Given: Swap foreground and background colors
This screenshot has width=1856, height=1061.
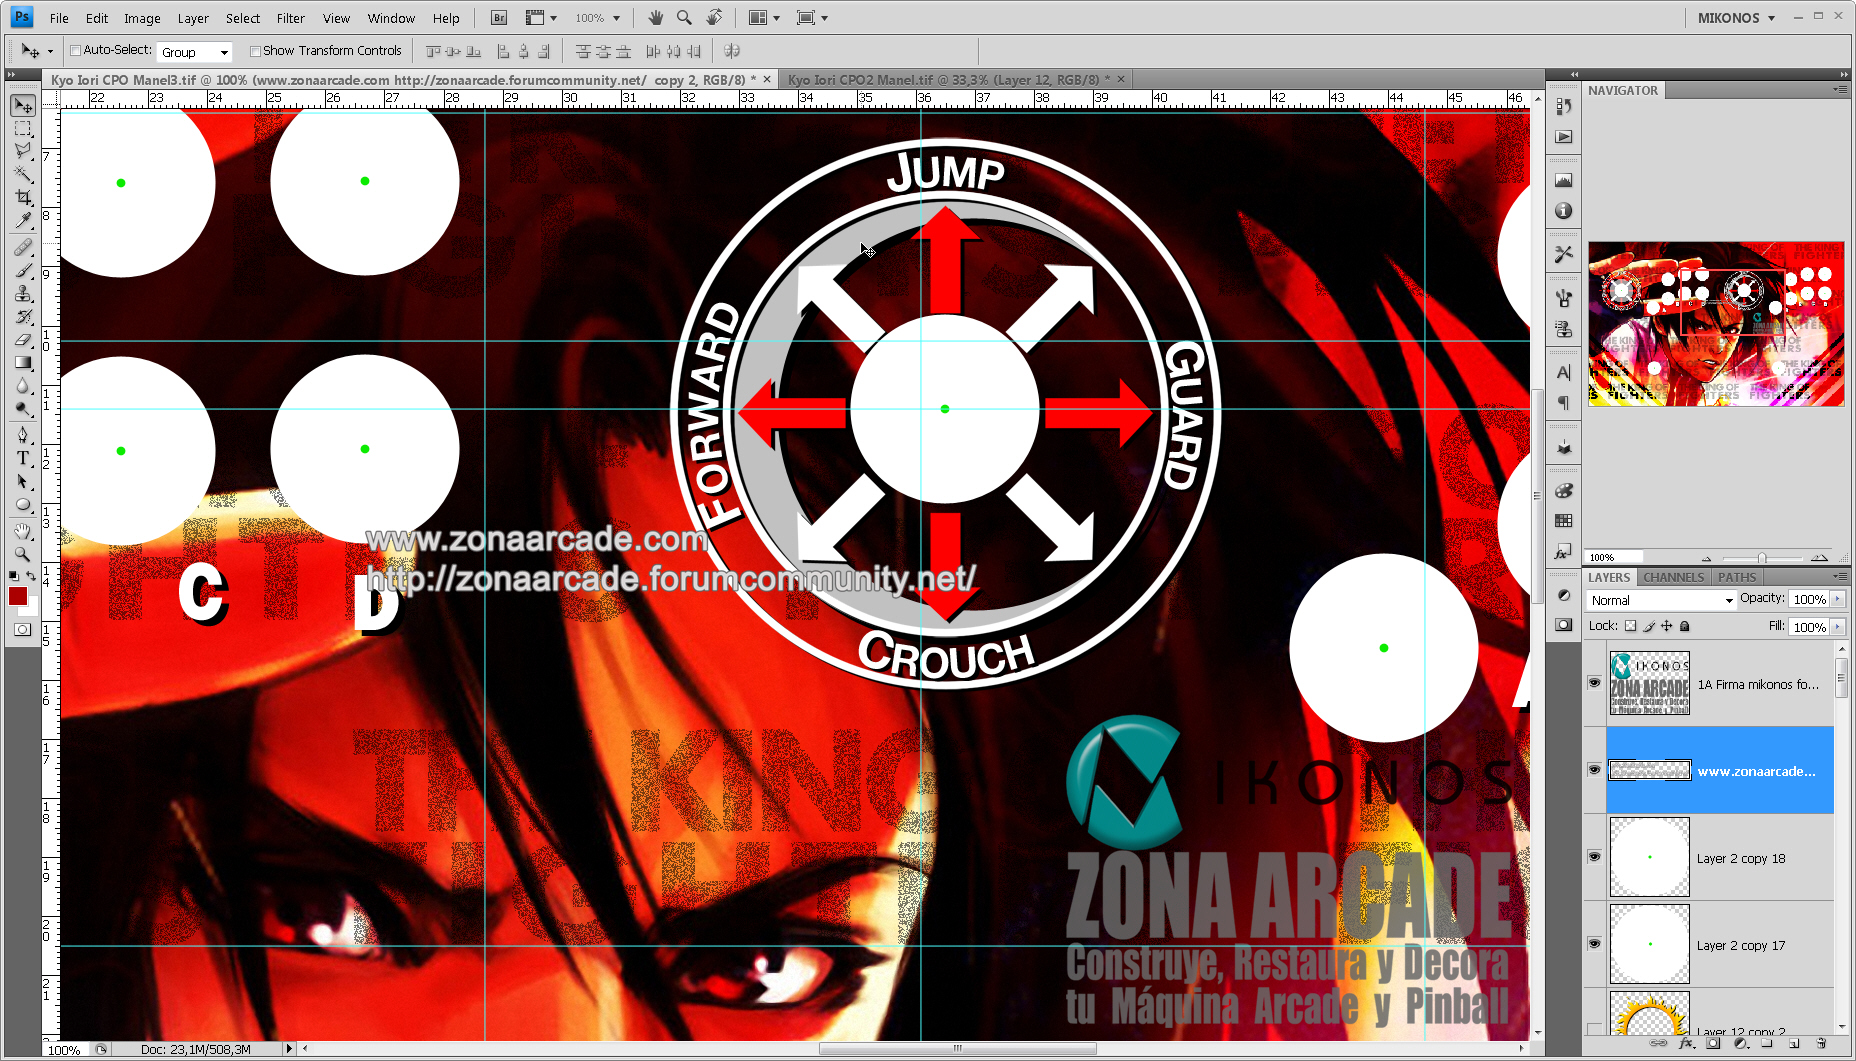Looking at the screenshot, I should [31, 576].
